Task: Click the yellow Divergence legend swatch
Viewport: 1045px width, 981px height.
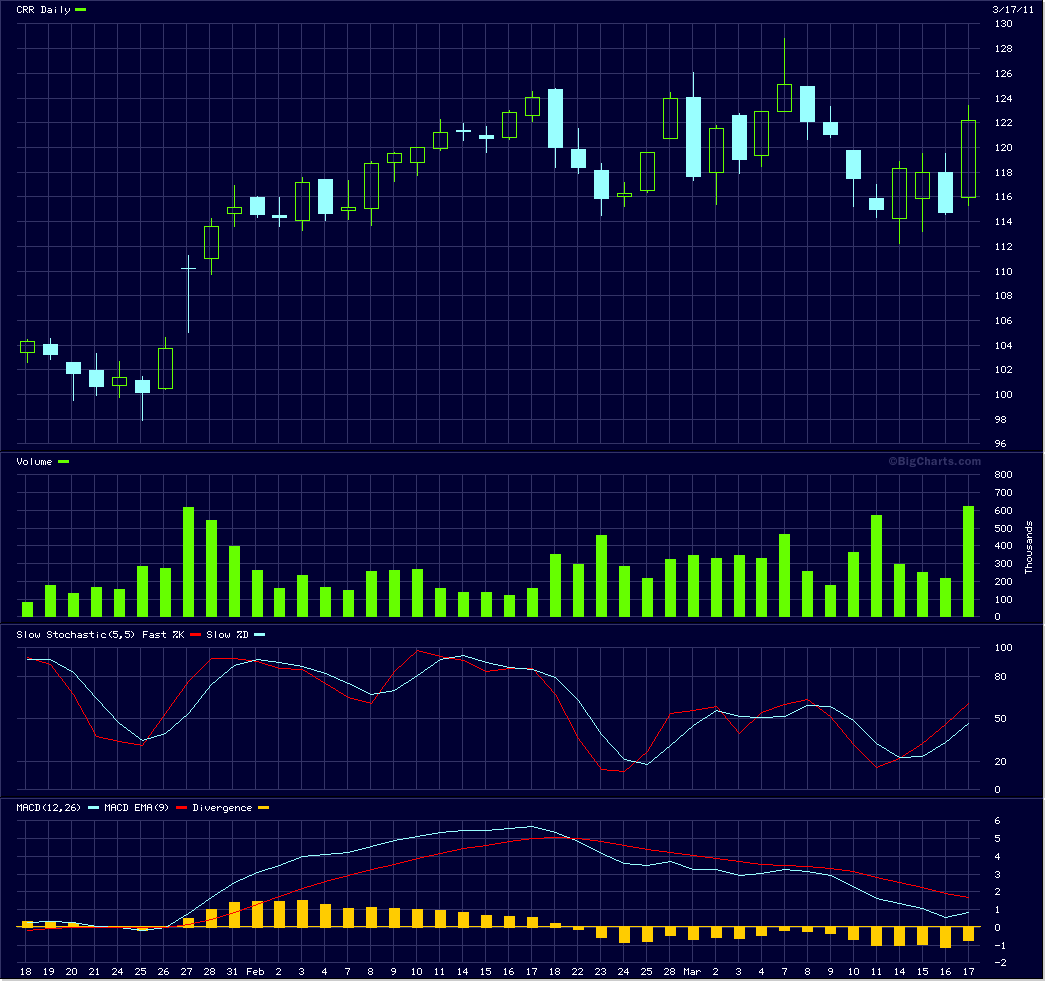Action: 263,808
